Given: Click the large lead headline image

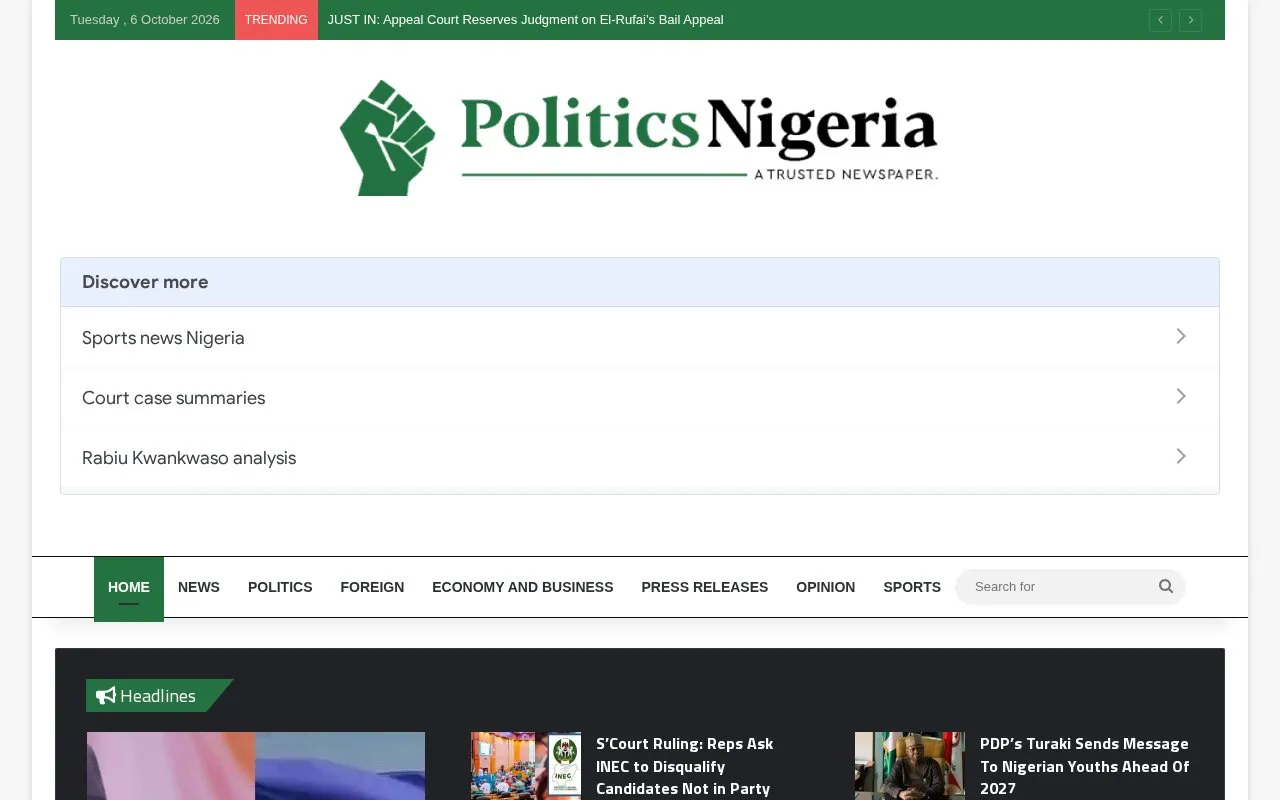Looking at the screenshot, I should [256, 766].
